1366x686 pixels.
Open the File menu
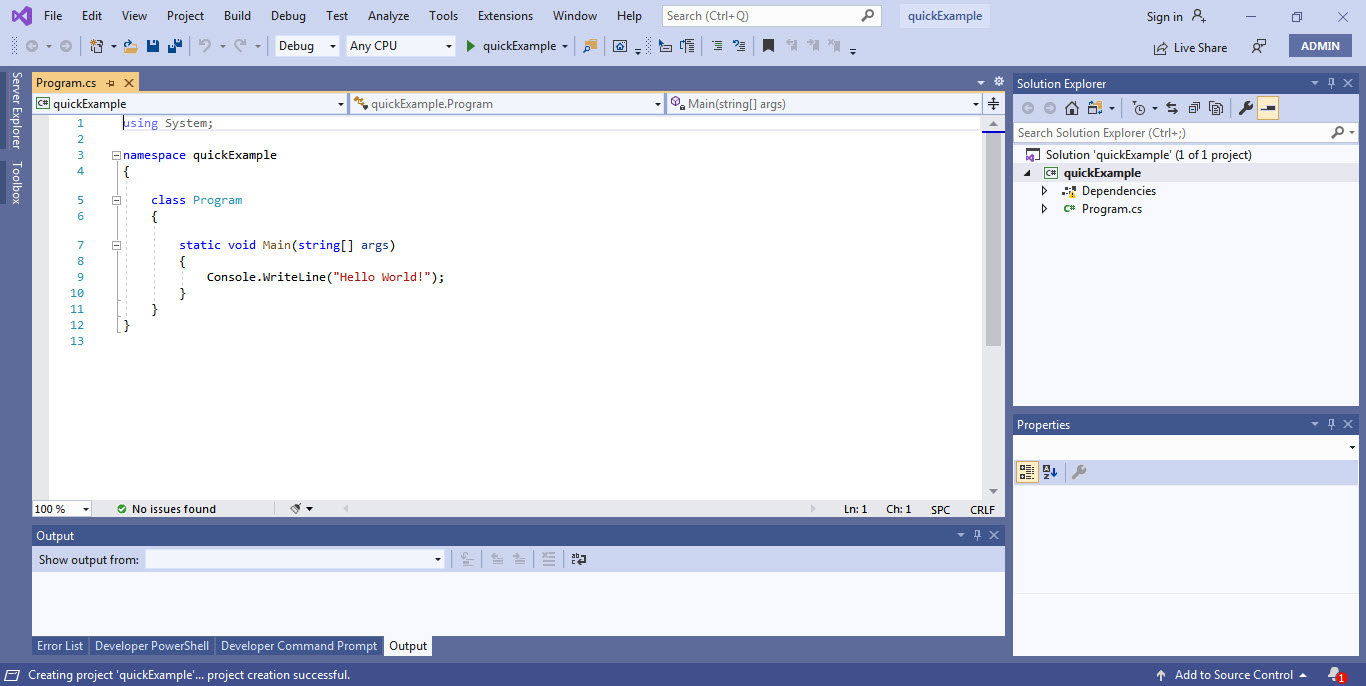click(53, 16)
